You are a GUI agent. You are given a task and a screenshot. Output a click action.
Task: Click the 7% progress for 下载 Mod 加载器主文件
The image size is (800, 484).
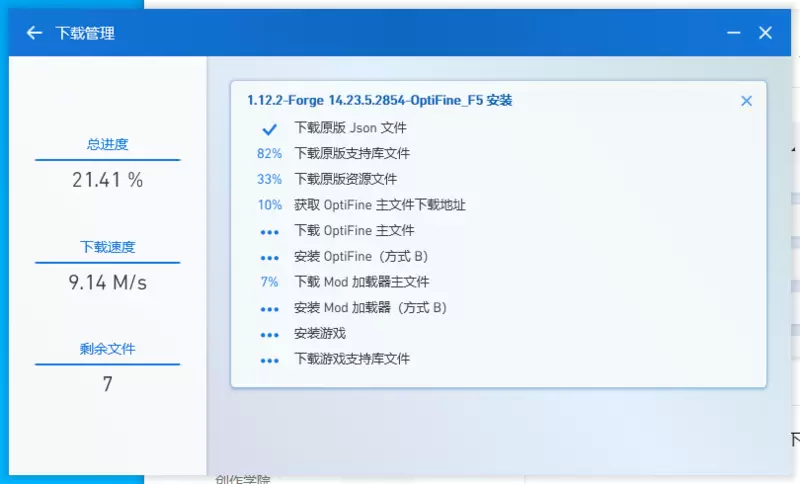(269, 282)
